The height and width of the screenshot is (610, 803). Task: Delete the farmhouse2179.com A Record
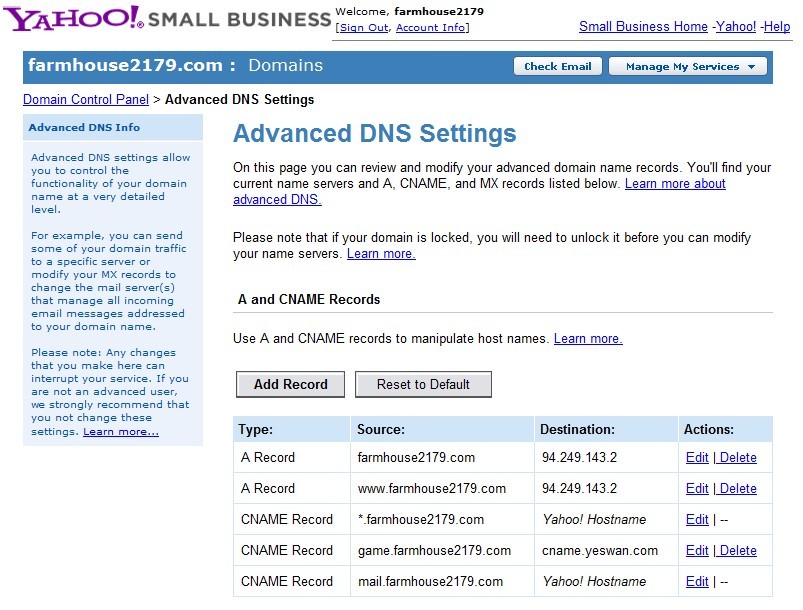738,457
